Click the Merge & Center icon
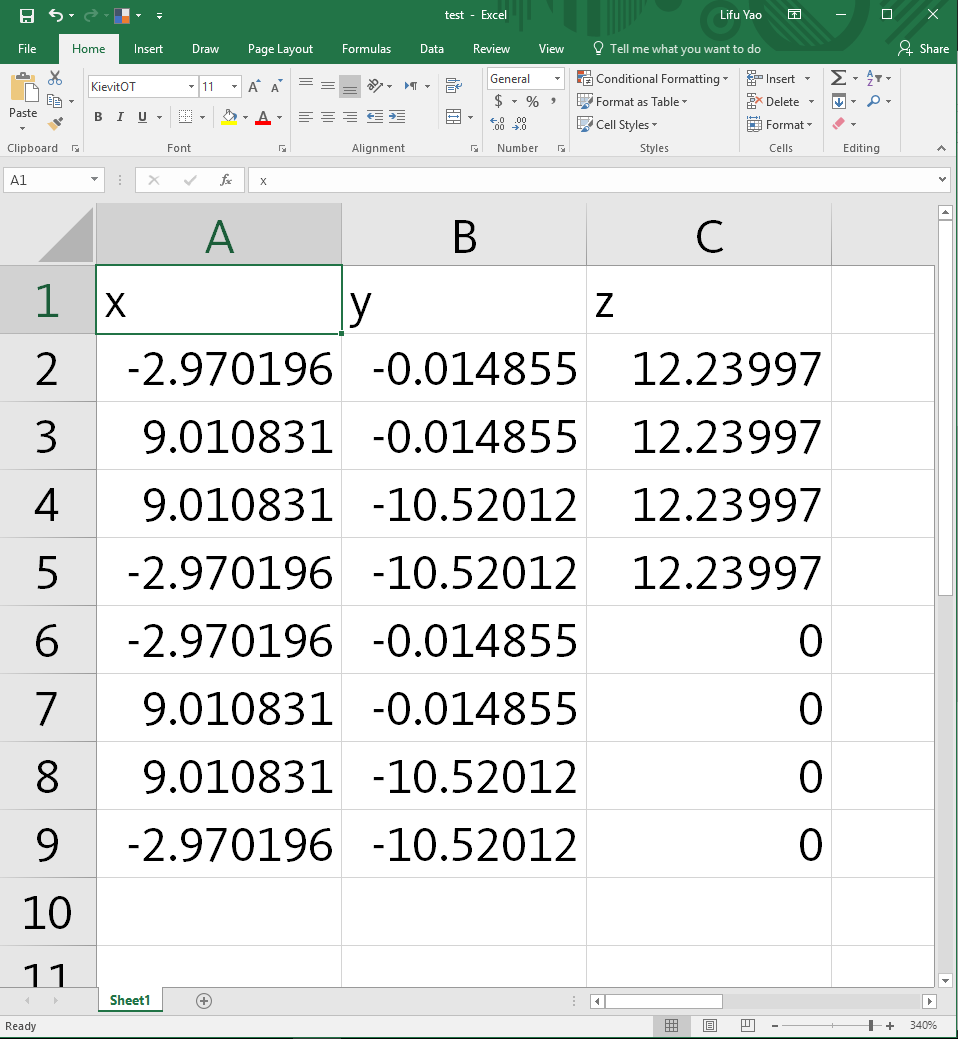This screenshot has width=958, height=1039. point(454,117)
